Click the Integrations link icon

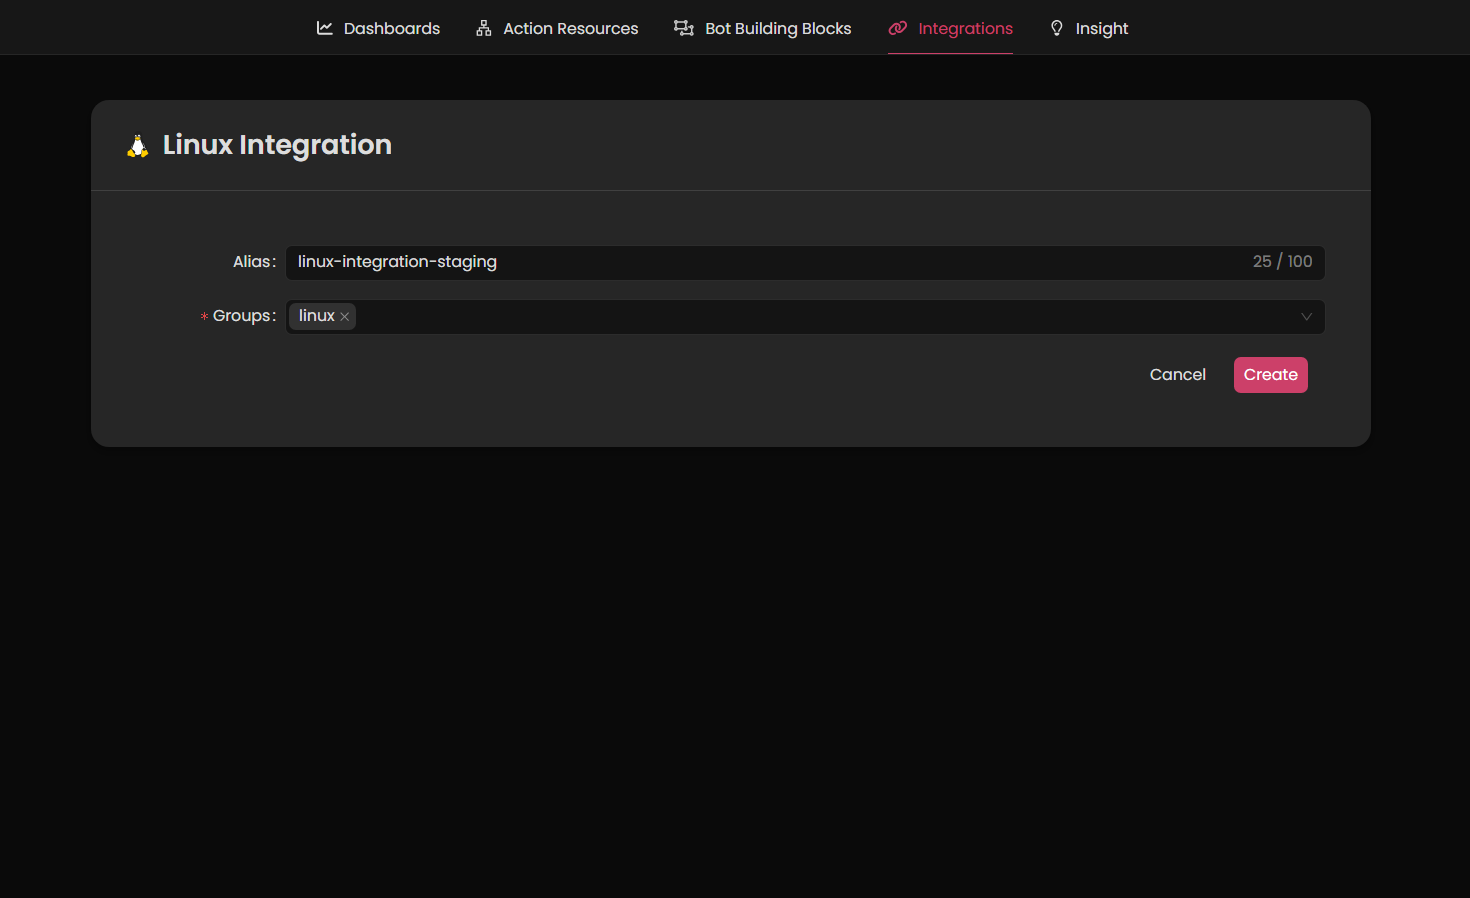pos(898,28)
